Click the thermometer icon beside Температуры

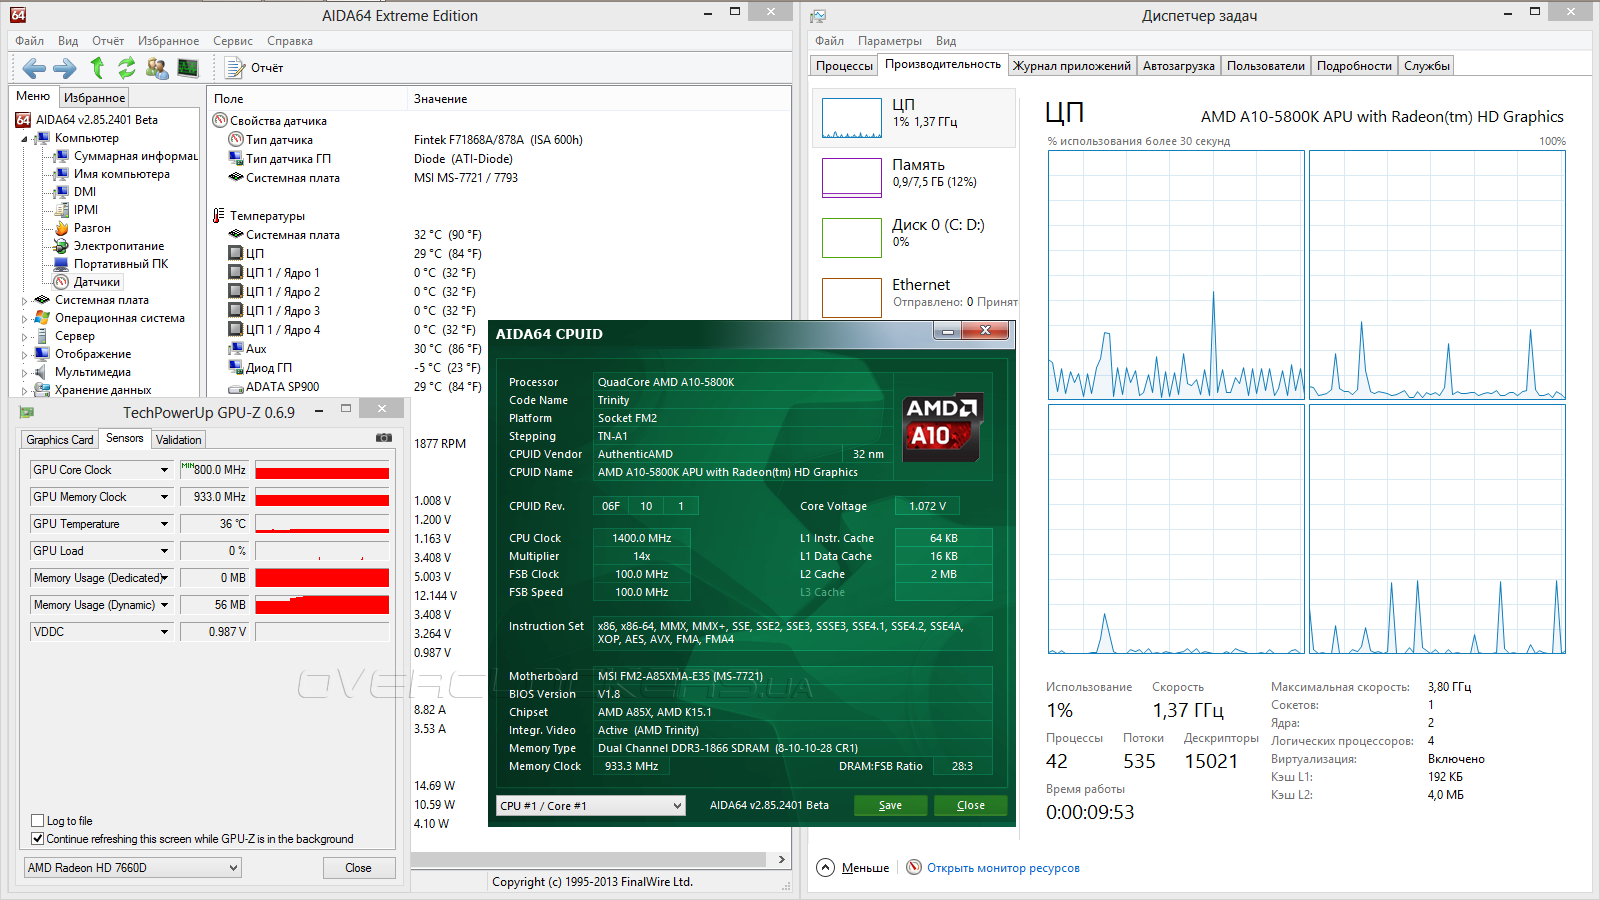click(219, 216)
